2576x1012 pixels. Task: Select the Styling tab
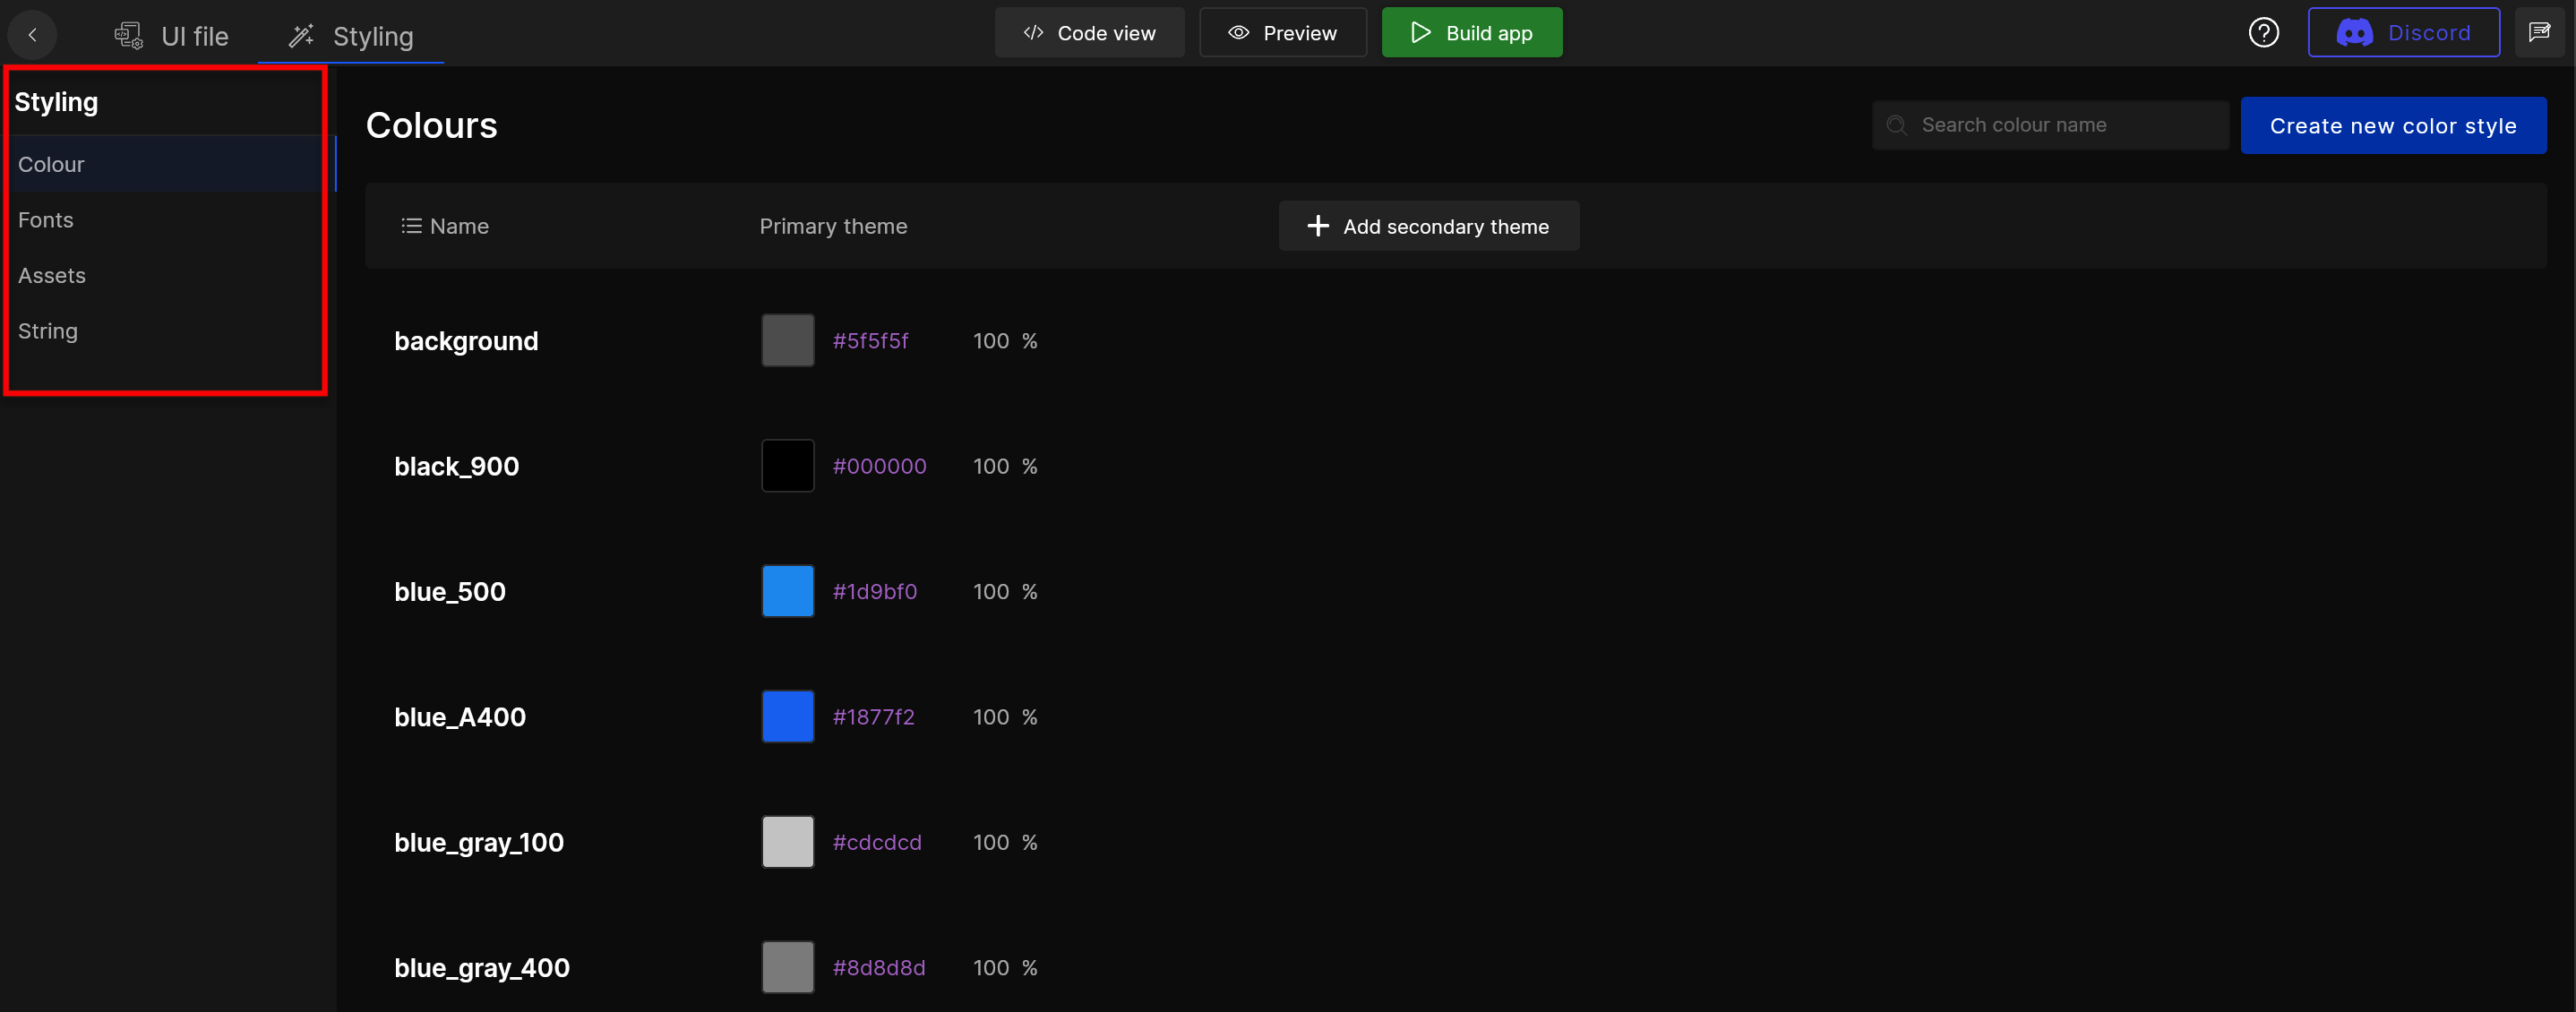pos(351,37)
